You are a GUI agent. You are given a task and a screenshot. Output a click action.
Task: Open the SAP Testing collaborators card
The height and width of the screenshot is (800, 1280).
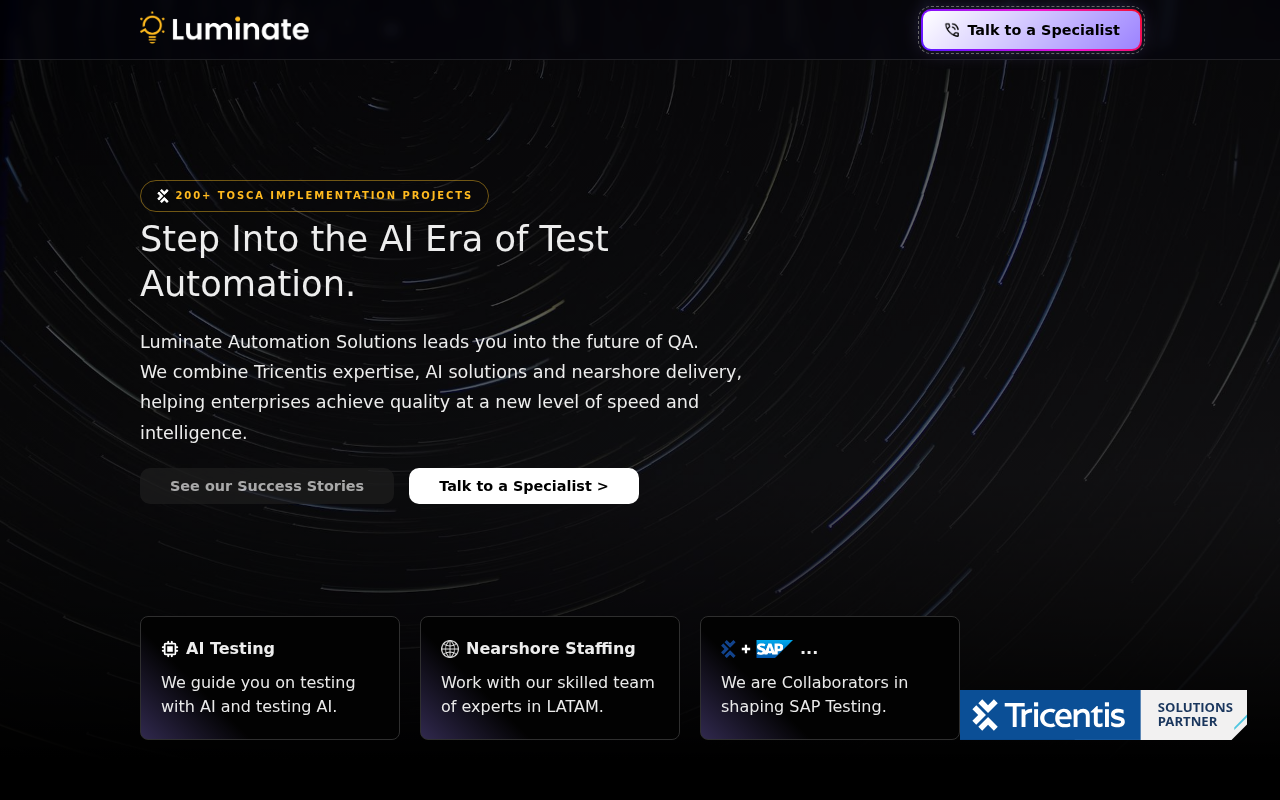830,678
